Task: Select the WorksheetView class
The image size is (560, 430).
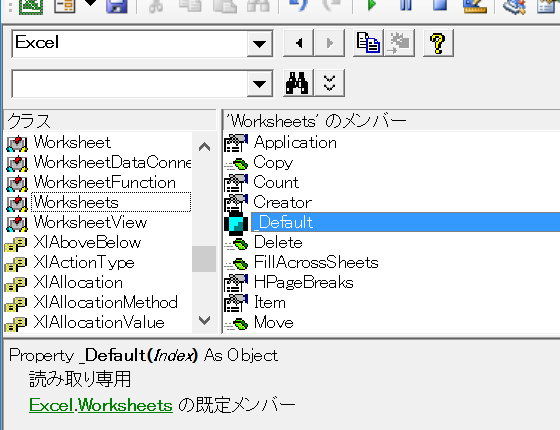Action: tap(90, 222)
